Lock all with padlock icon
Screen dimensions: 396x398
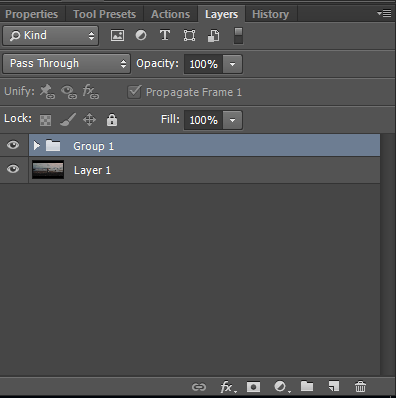[112, 119]
